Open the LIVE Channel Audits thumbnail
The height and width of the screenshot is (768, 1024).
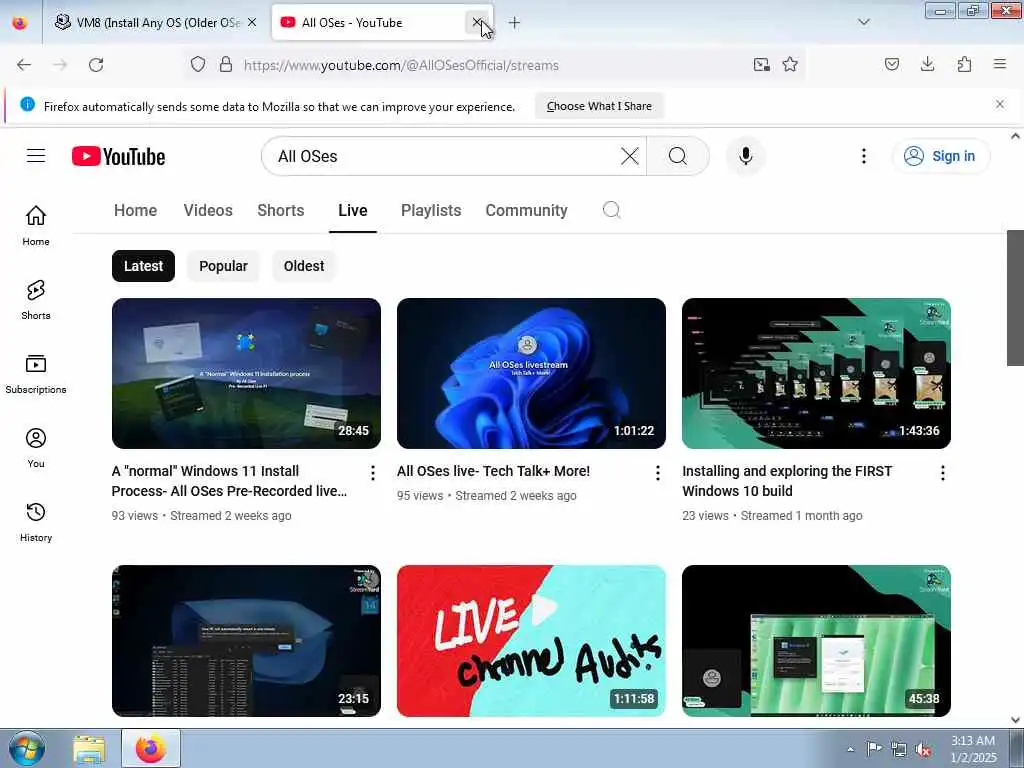click(531, 641)
